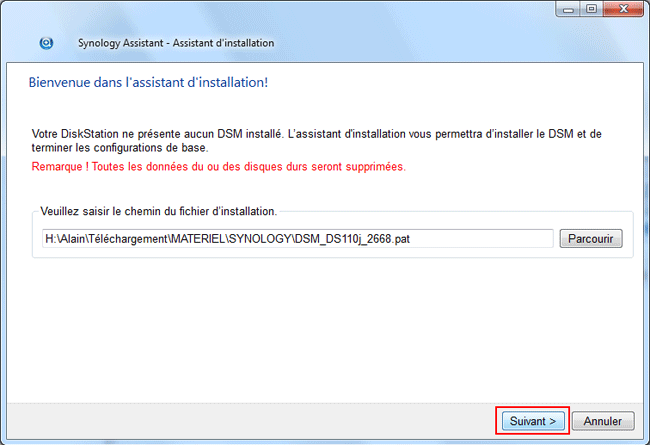Click the 'terminer les configurations de base' line
650x445 pixels.
[x=120, y=148]
